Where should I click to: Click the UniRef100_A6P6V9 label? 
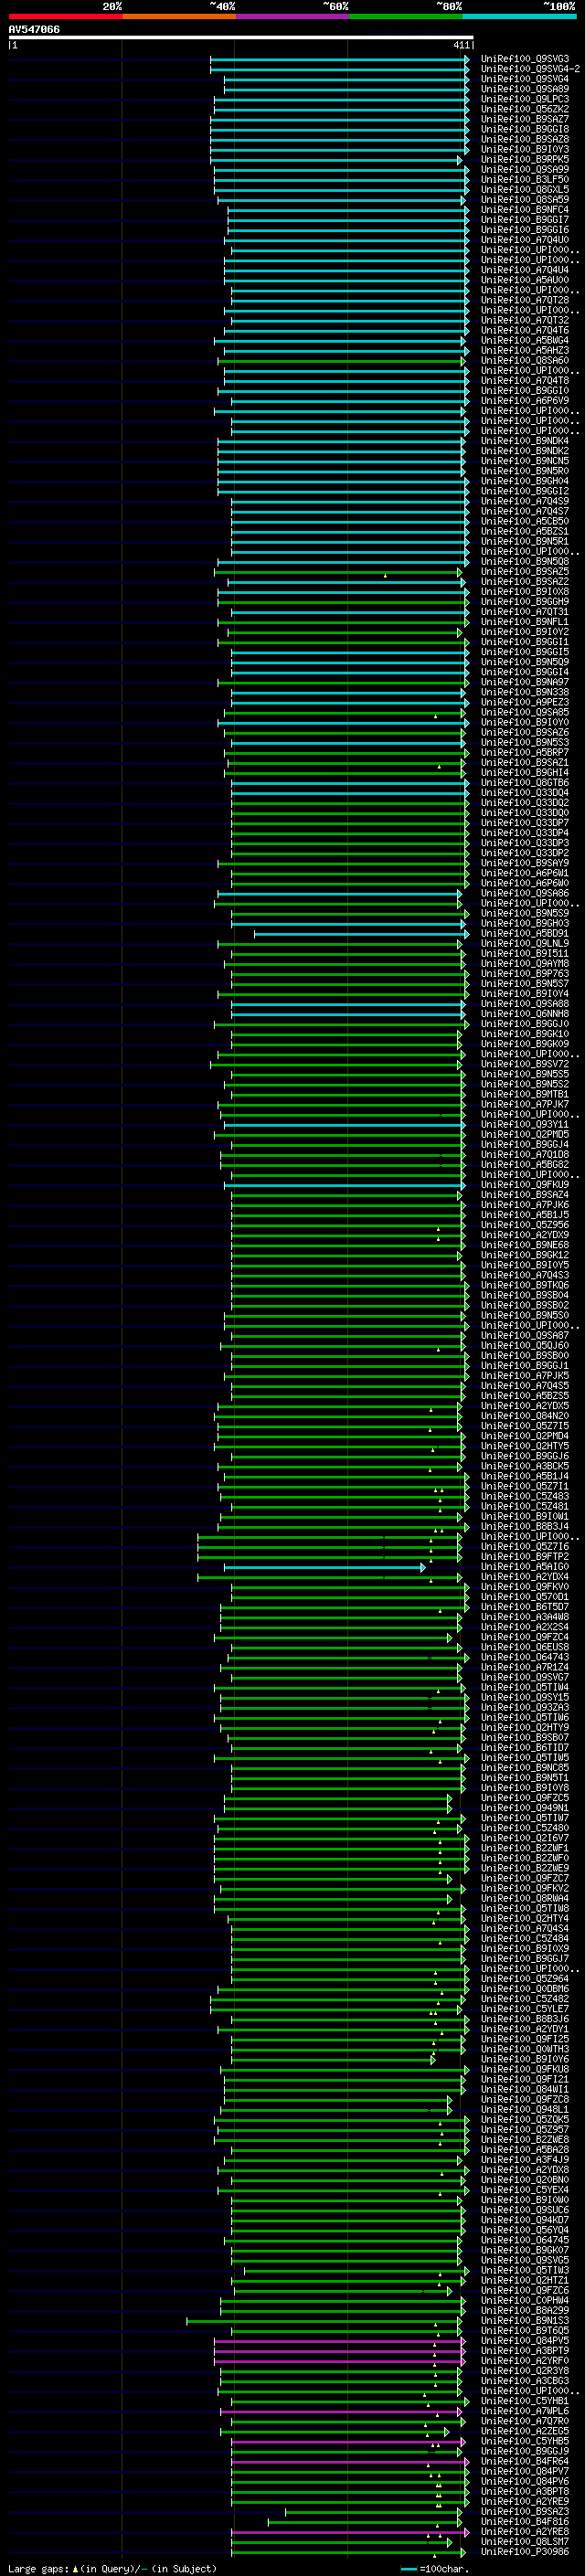coord(525,401)
